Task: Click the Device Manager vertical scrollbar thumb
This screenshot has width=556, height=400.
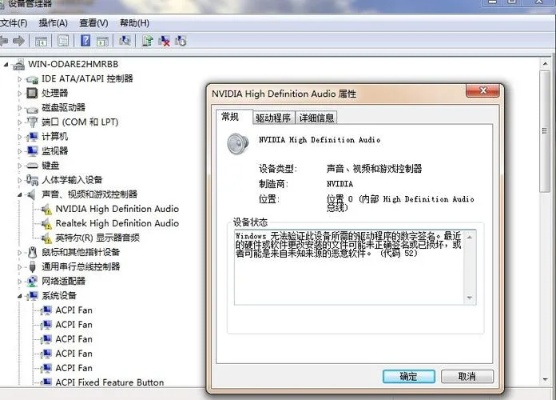Action: 545,131
